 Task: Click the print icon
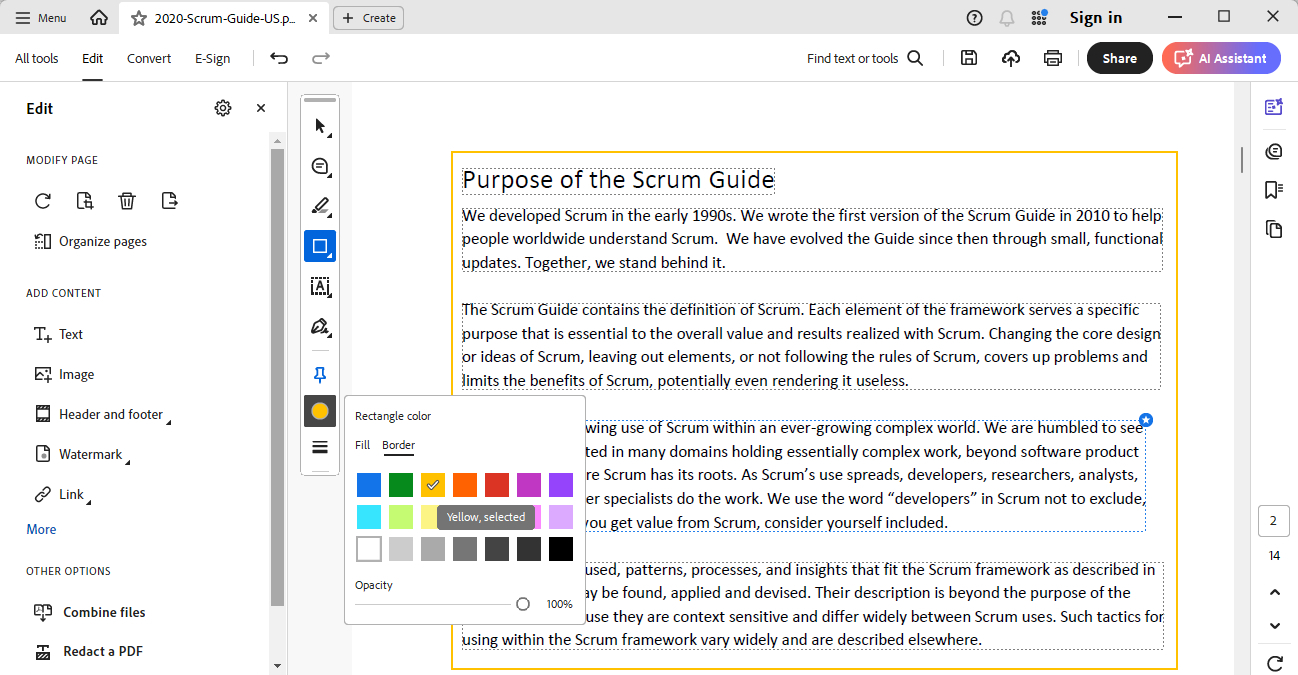point(1052,58)
